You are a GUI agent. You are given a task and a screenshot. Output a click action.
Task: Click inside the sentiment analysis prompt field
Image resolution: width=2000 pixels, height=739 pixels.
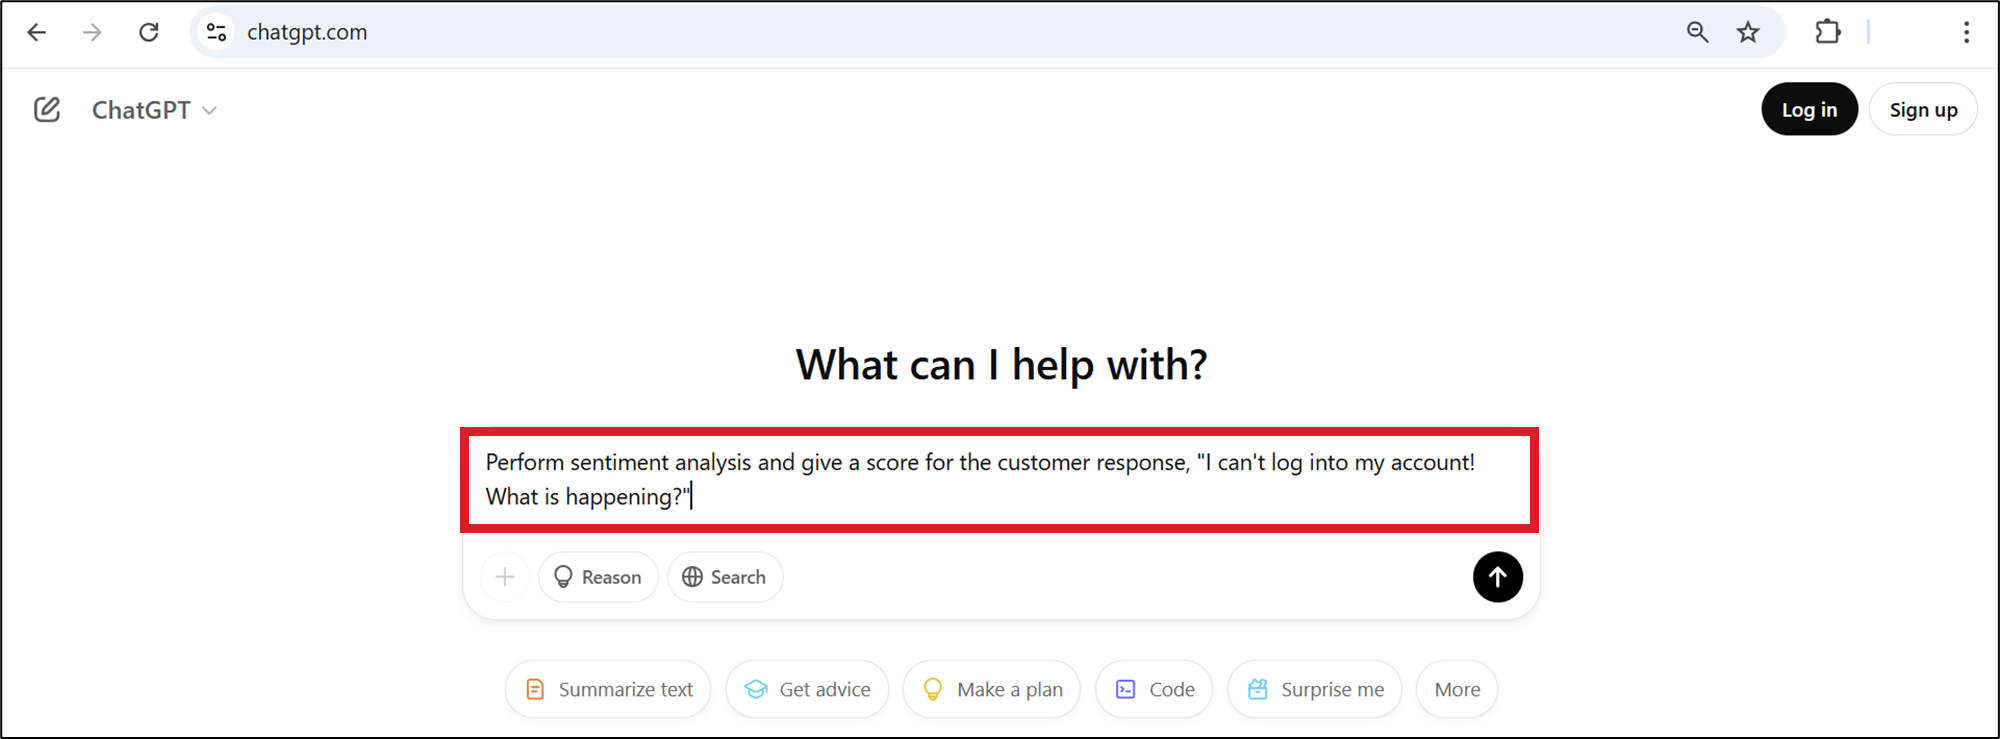(x=998, y=480)
